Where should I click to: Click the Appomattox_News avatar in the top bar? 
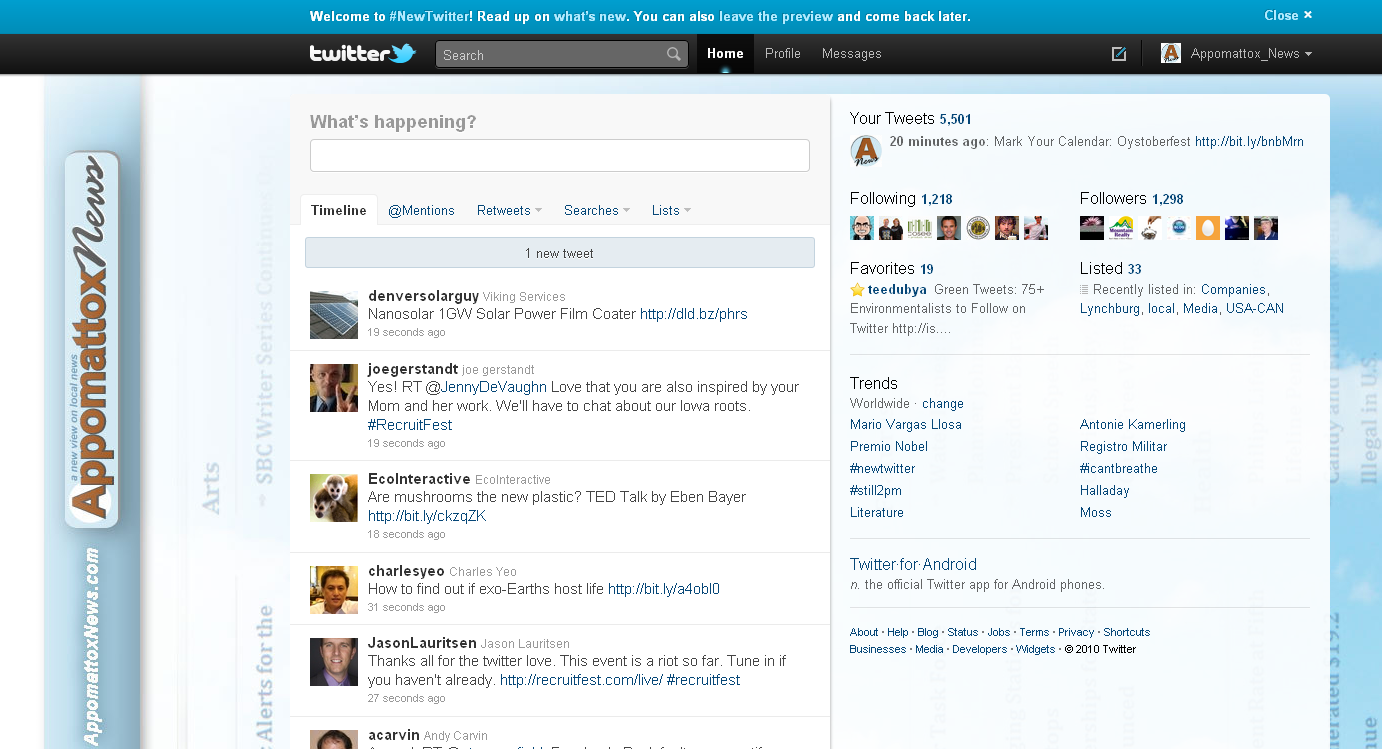(x=1171, y=54)
